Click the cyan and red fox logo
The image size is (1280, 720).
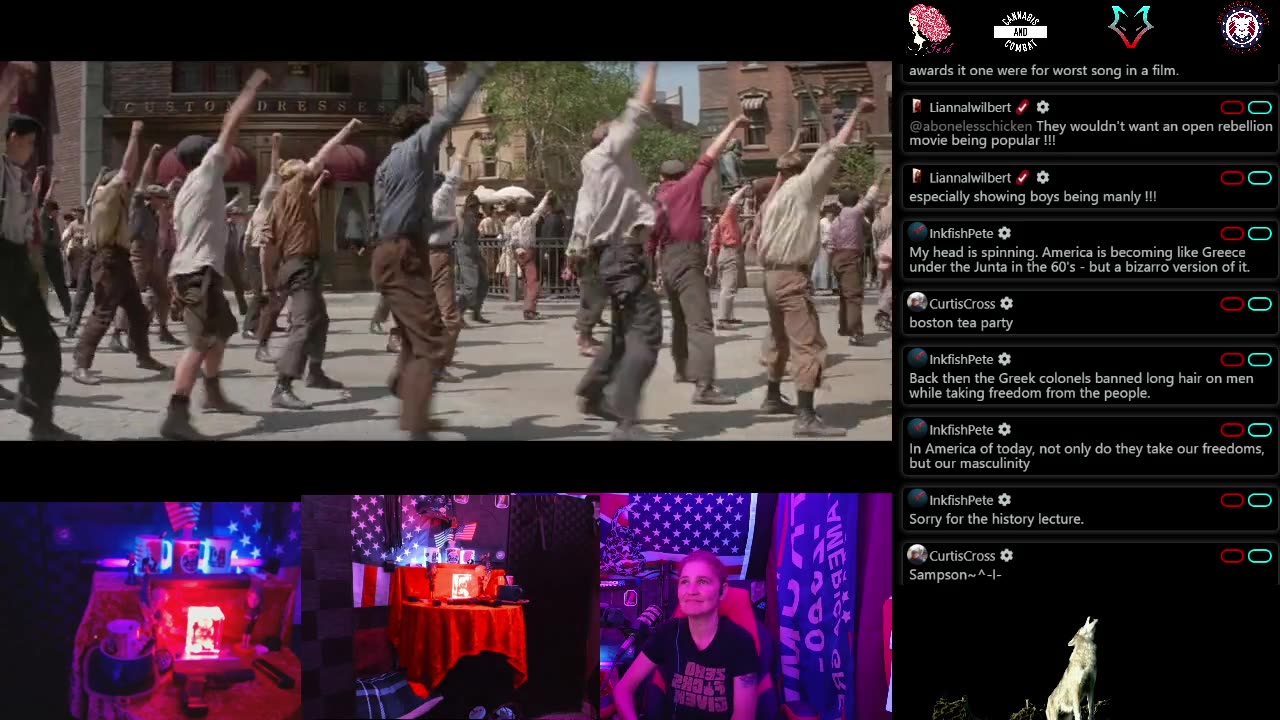(1131, 27)
